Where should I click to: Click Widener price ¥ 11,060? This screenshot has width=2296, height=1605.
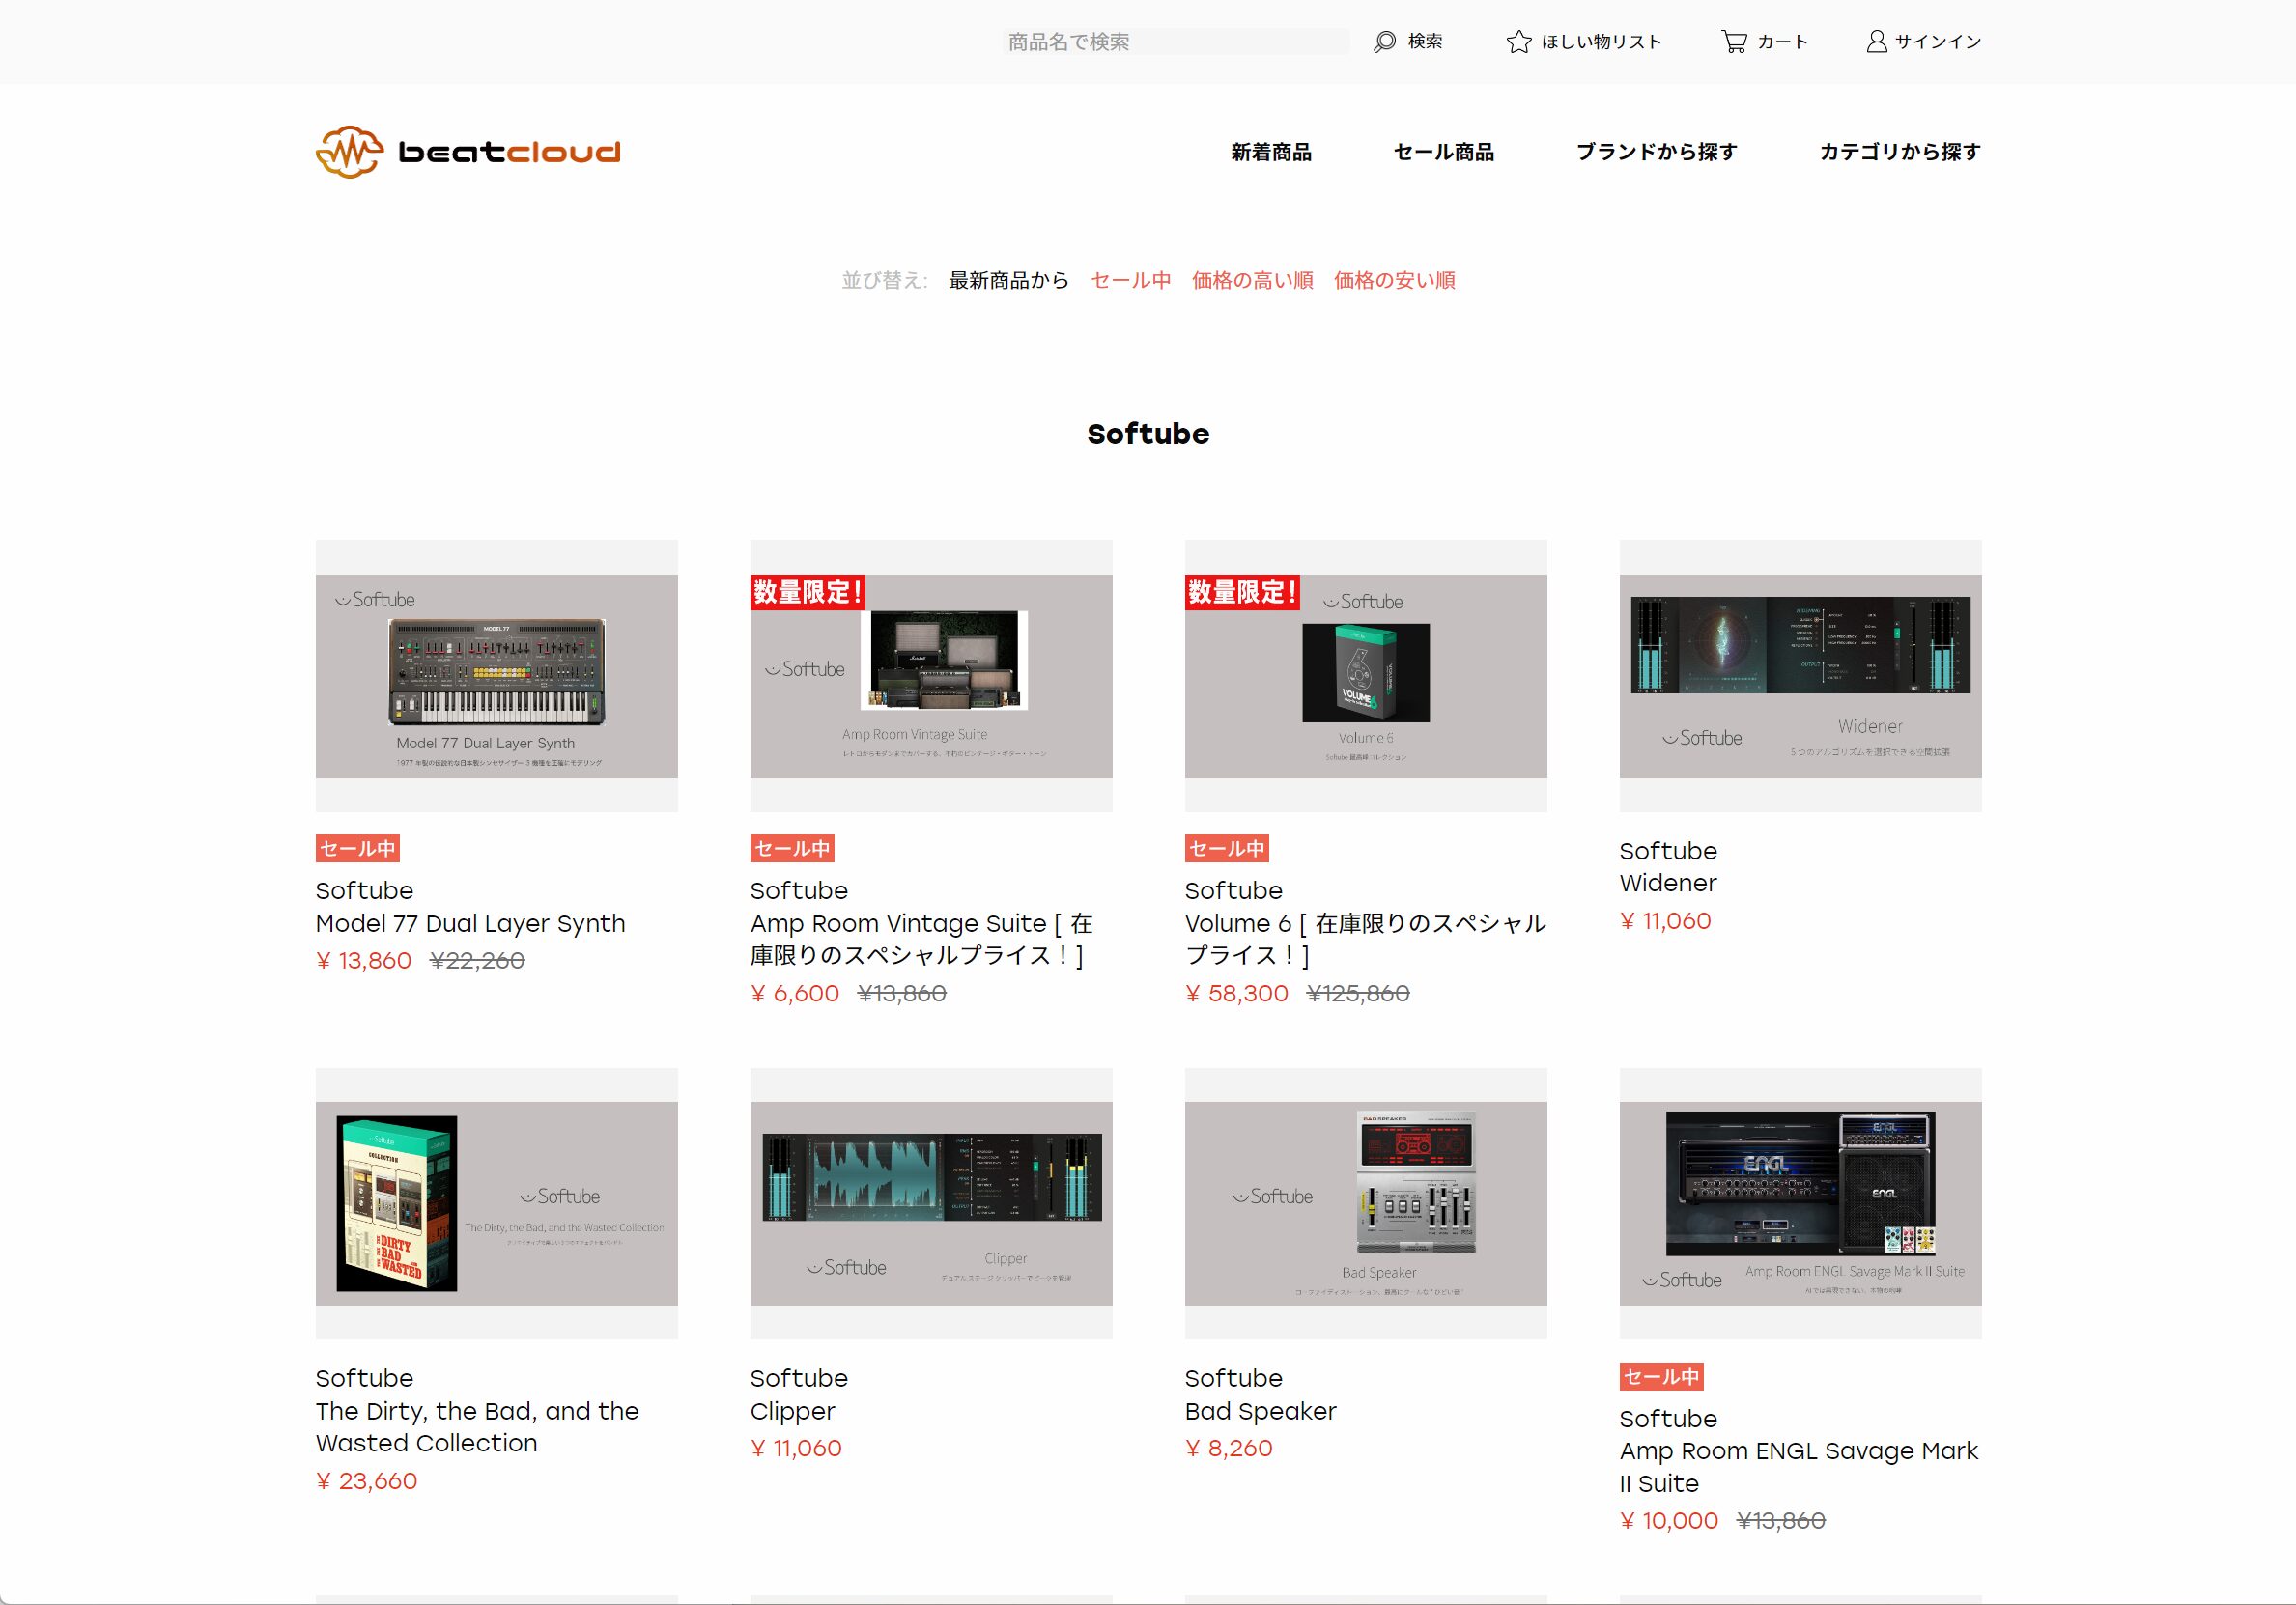click(1665, 921)
